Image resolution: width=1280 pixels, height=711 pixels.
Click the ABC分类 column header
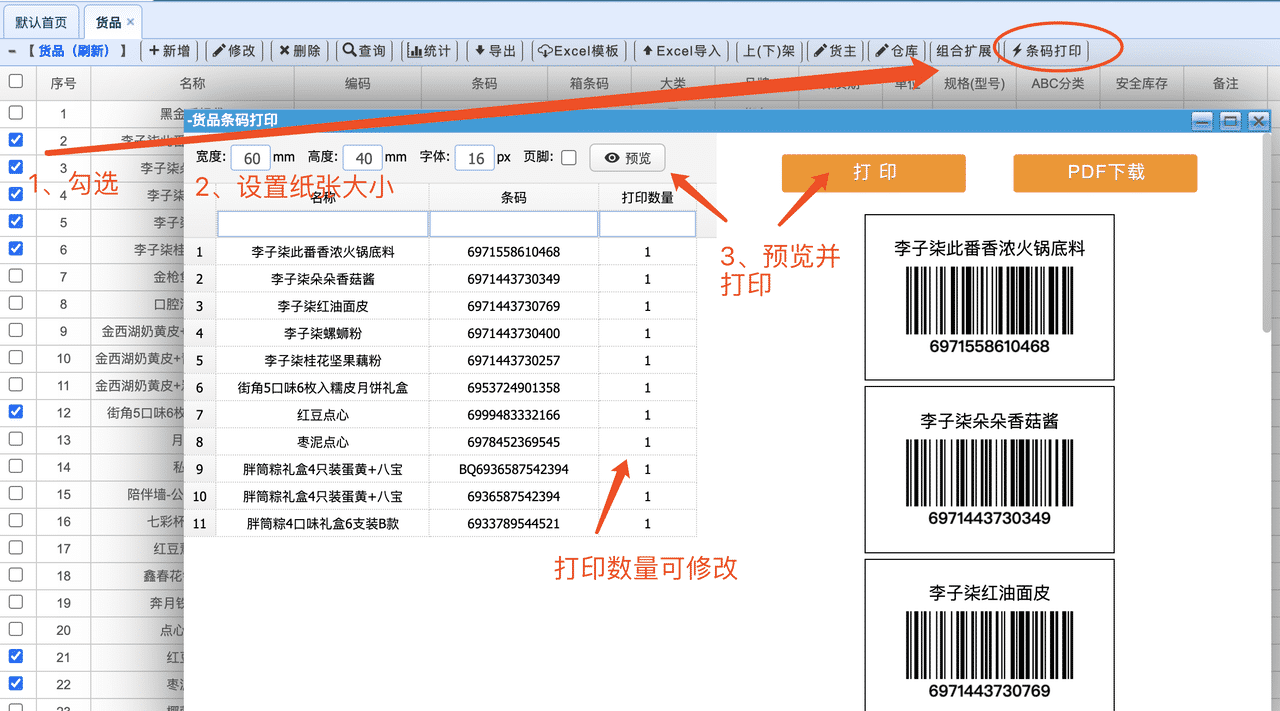point(1058,84)
